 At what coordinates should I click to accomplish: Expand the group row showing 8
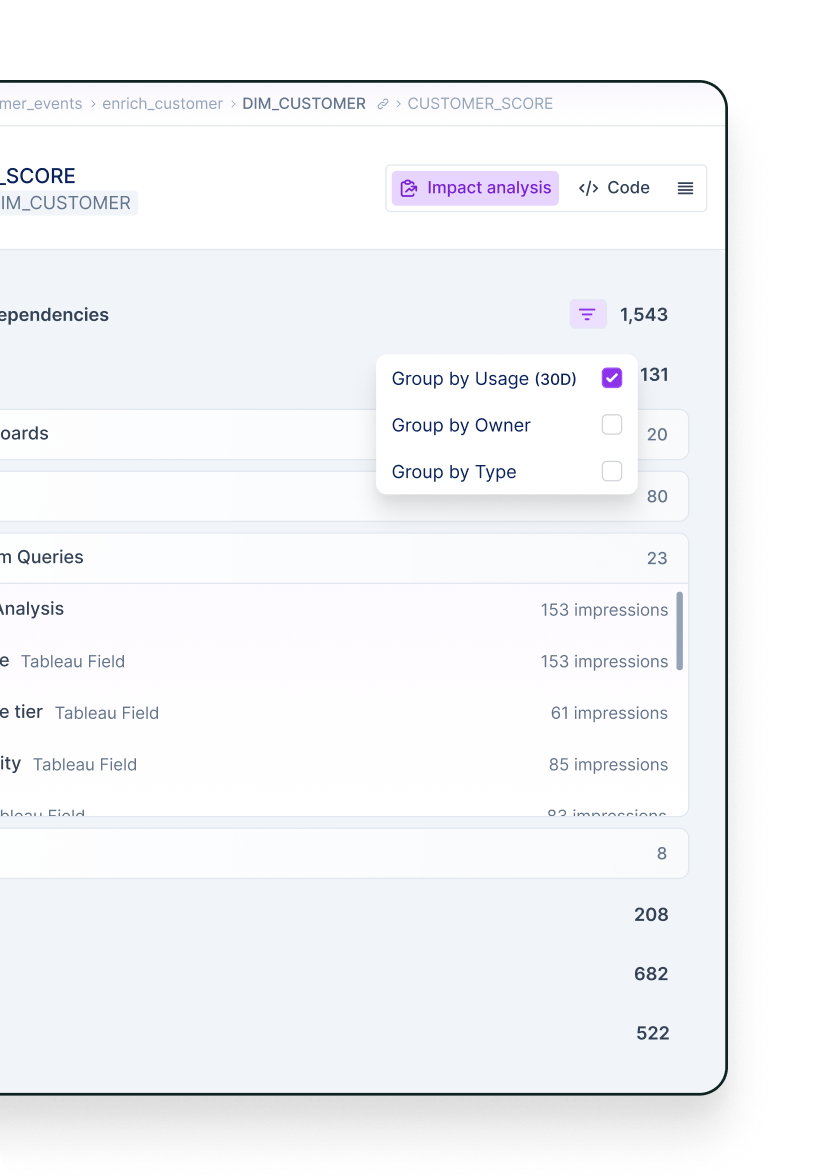[344, 854]
